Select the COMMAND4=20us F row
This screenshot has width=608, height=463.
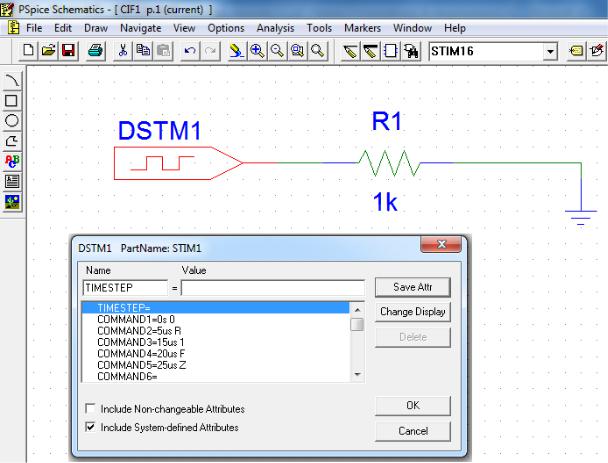tap(216, 354)
